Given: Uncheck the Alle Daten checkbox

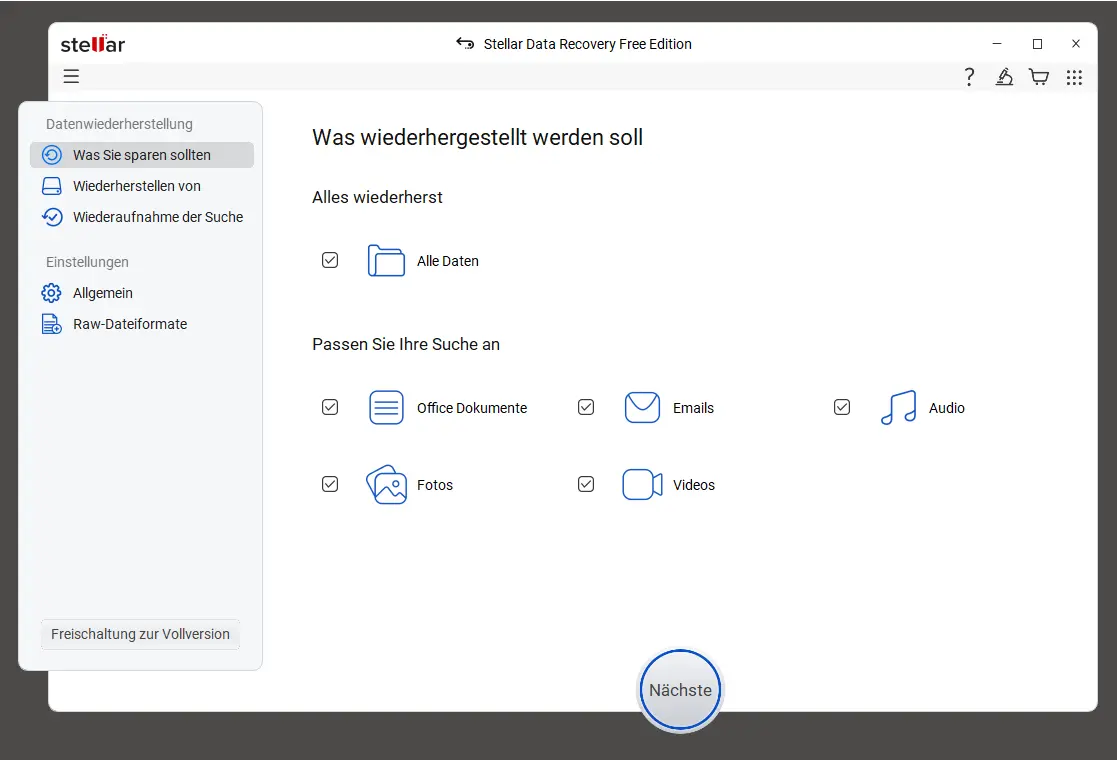Looking at the screenshot, I should pos(330,260).
